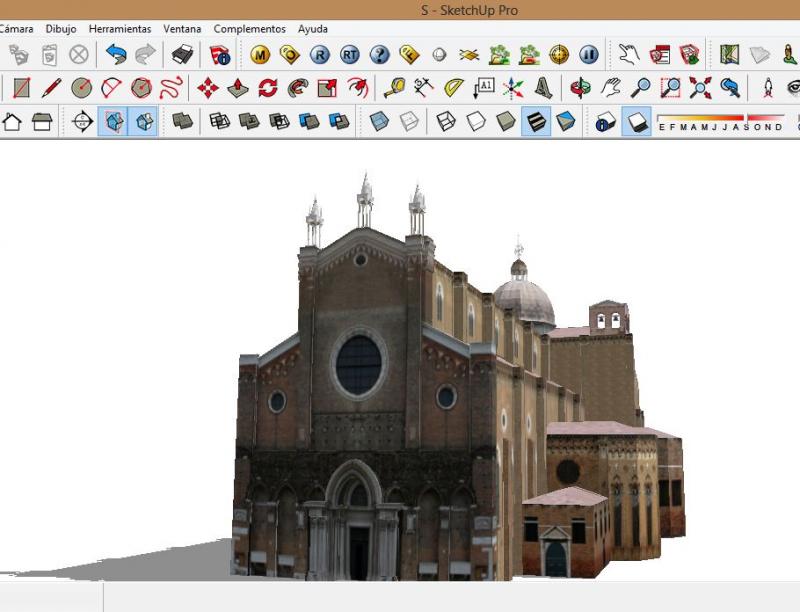The height and width of the screenshot is (612, 800).
Task: Select the Orbit tool
Action: 581,88
